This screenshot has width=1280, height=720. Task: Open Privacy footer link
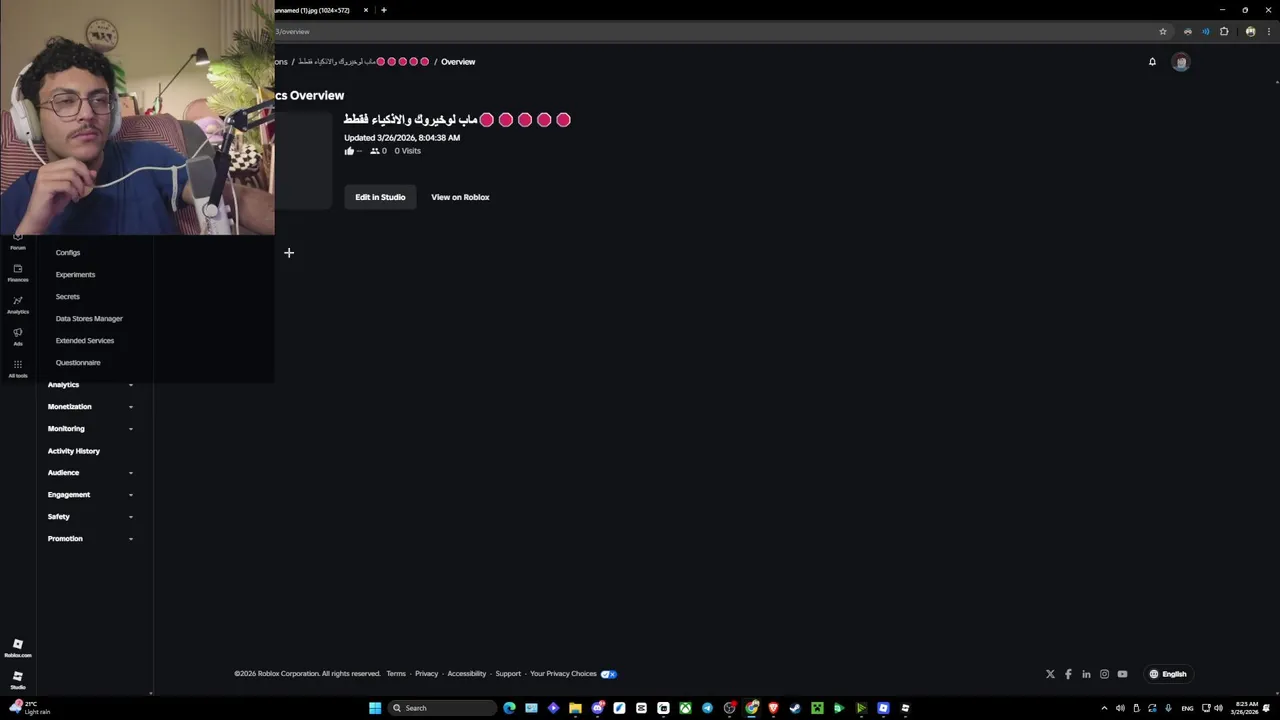(x=427, y=674)
